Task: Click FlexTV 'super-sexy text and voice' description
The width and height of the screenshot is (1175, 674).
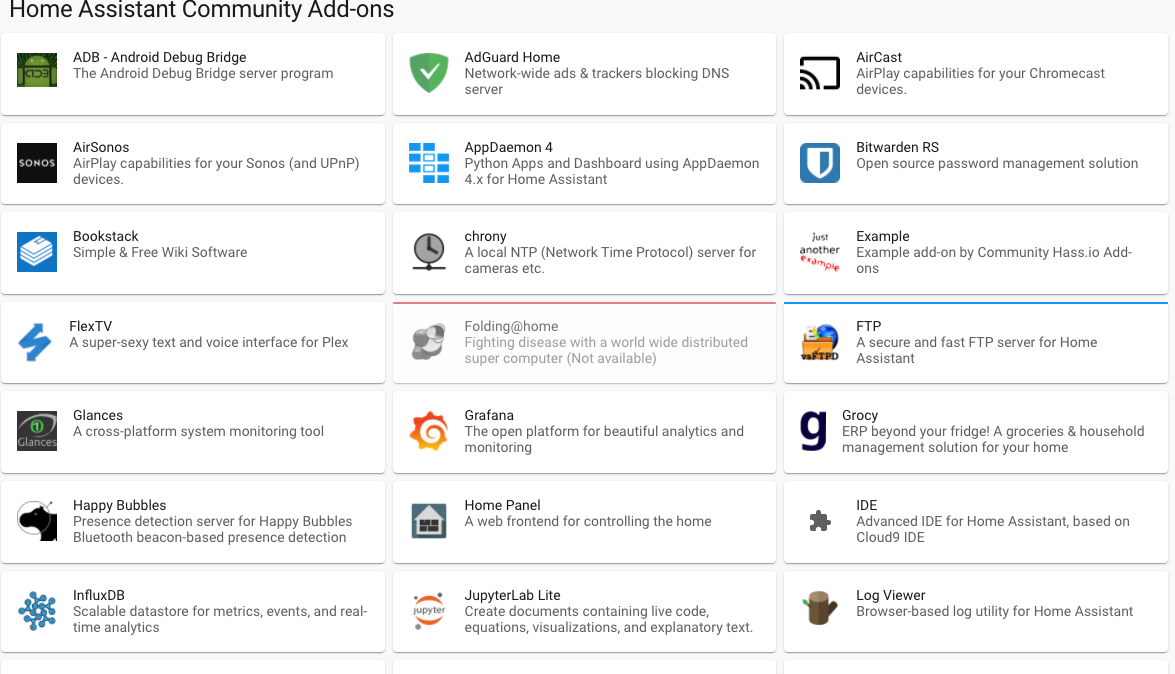Action: tap(208, 343)
